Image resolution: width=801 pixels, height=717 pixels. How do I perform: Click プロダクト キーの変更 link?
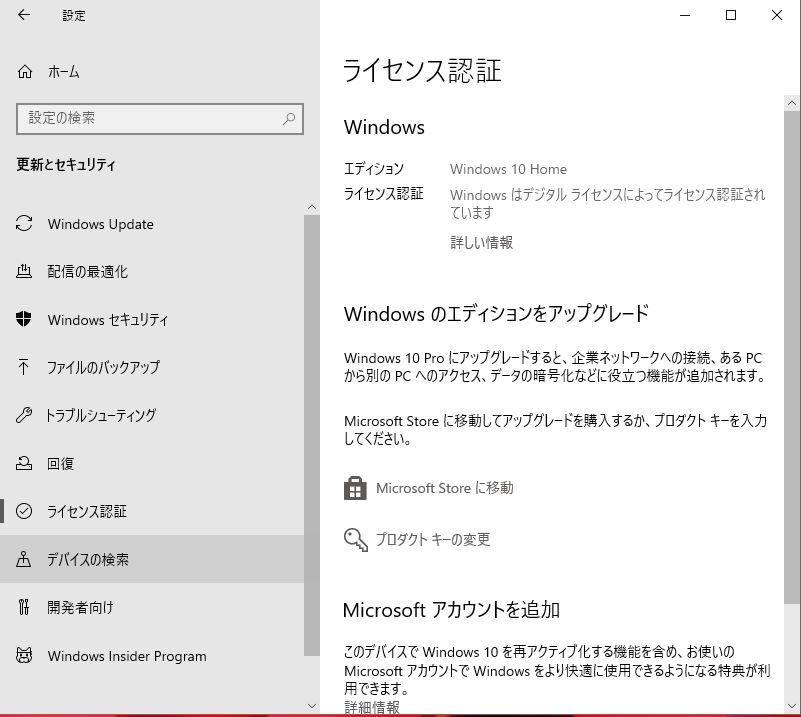point(433,539)
